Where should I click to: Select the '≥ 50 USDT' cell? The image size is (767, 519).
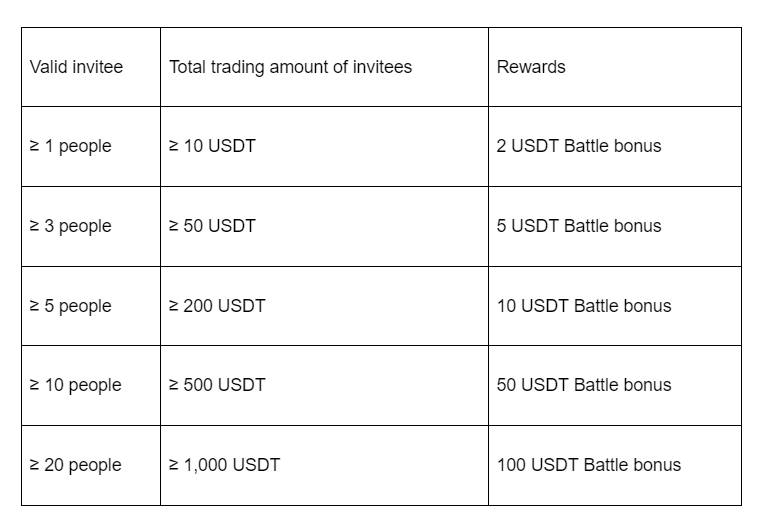(212, 226)
